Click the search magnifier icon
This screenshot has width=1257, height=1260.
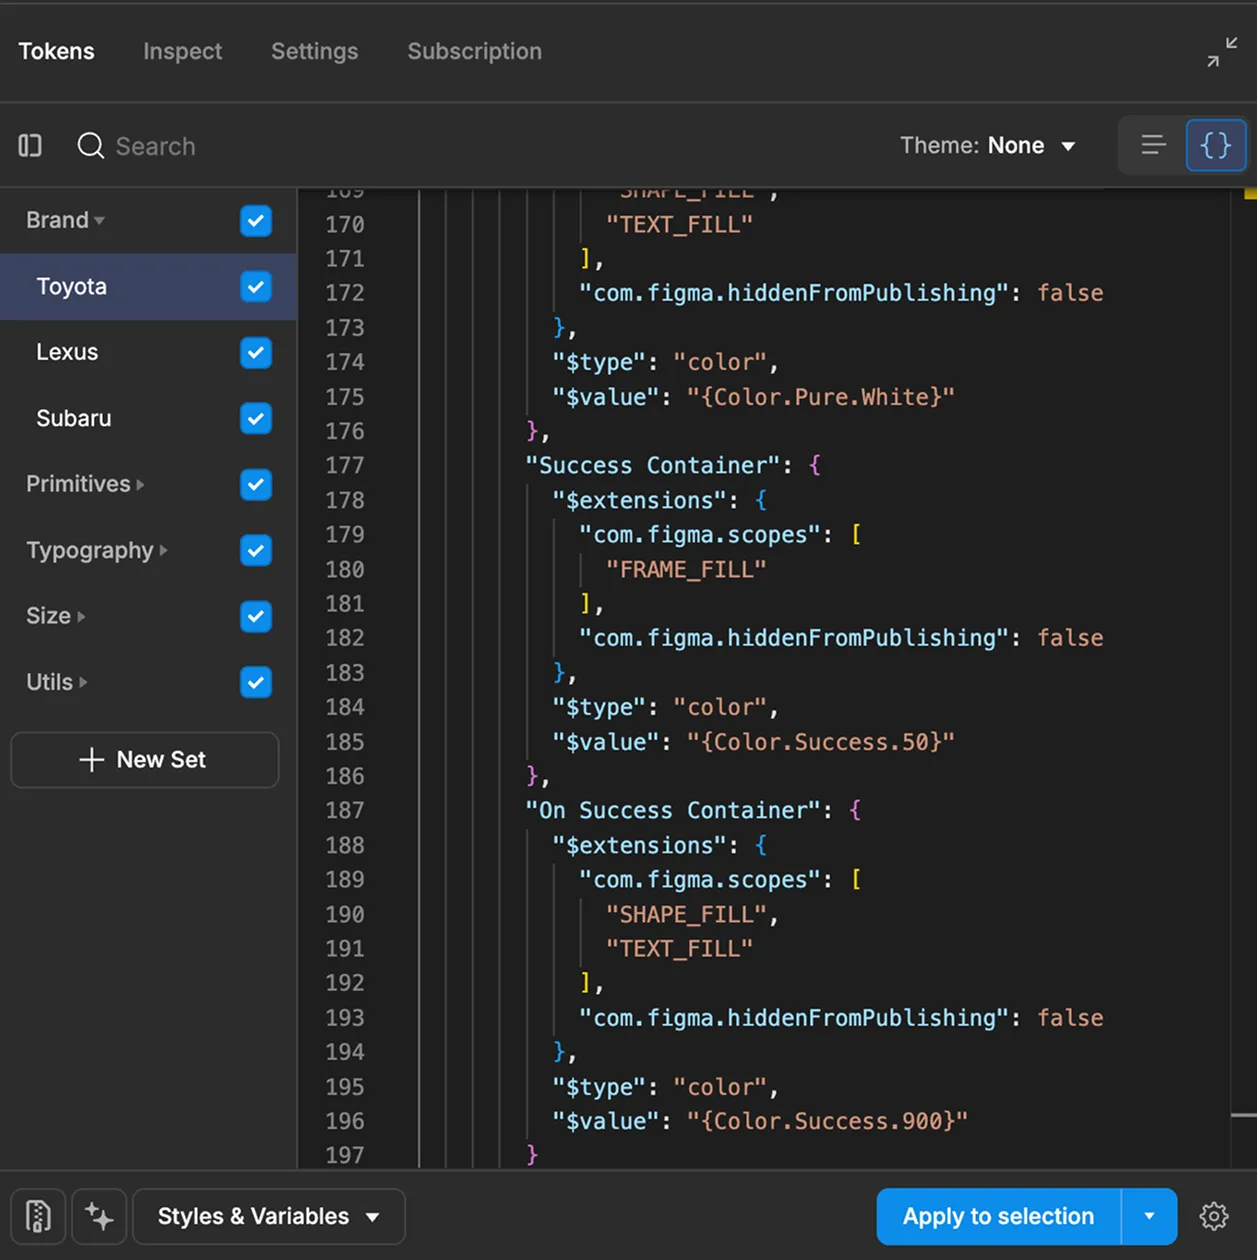(x=90, y=146)
